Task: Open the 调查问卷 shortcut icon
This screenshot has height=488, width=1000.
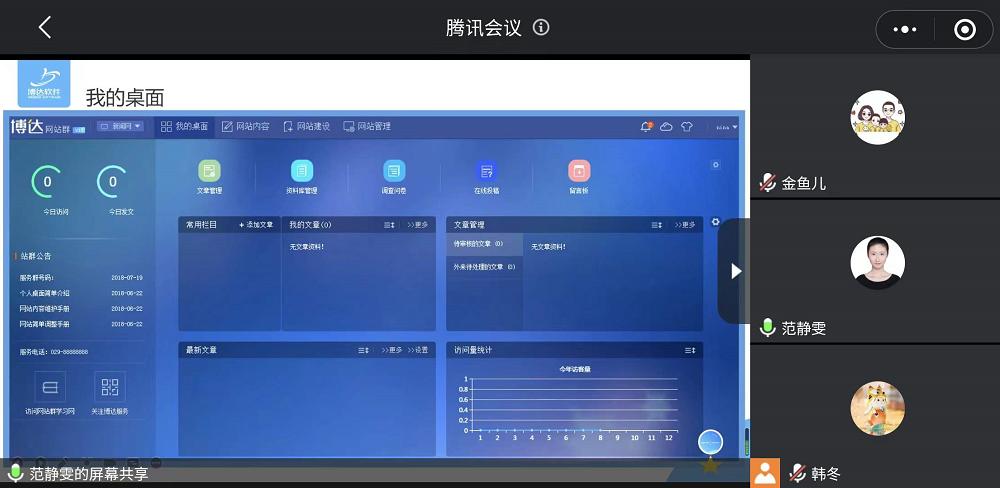Action: click(394, 171)
